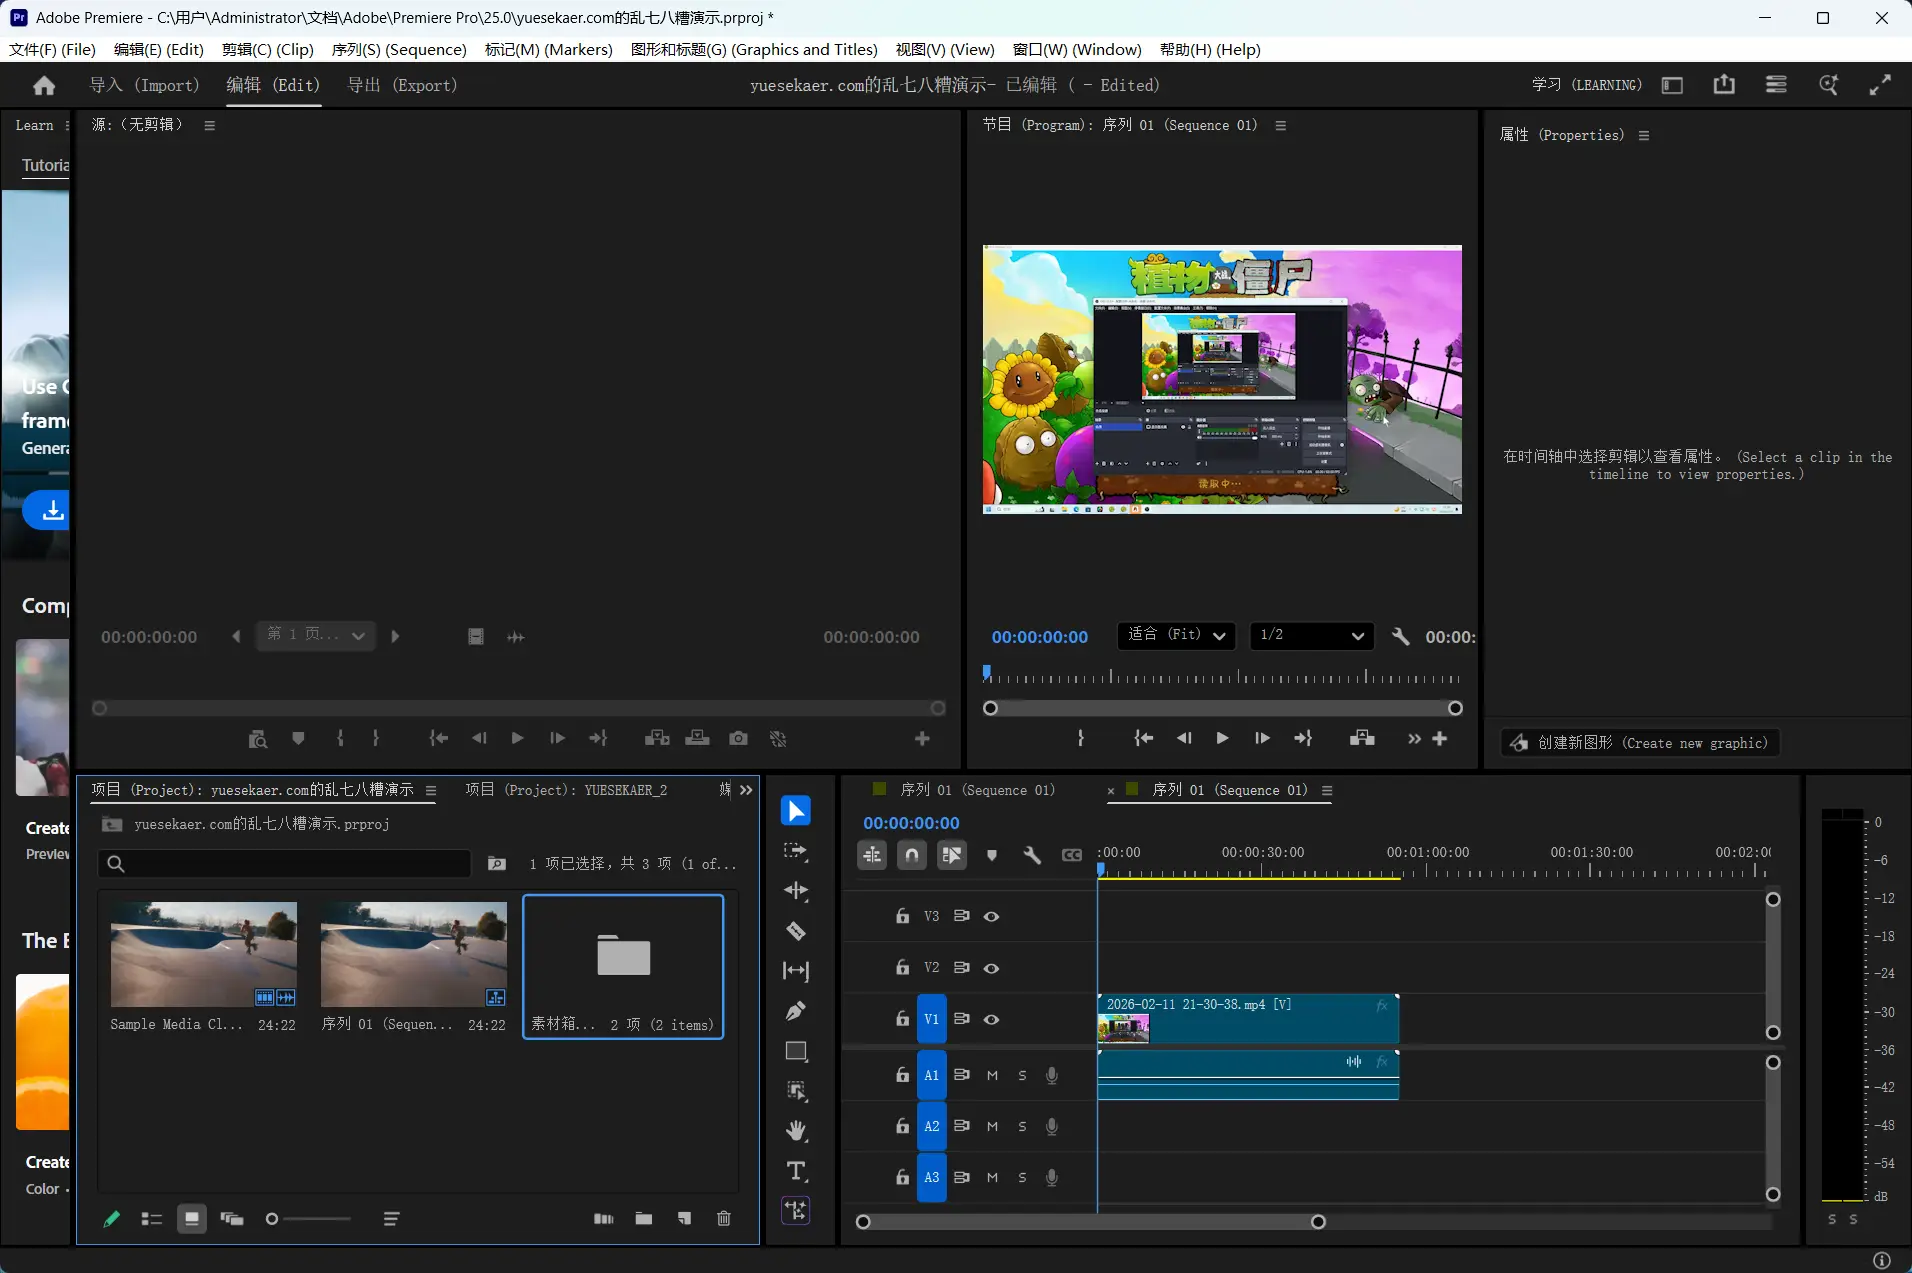
Task: Switch to the Export tab
Action: [402, 86]
